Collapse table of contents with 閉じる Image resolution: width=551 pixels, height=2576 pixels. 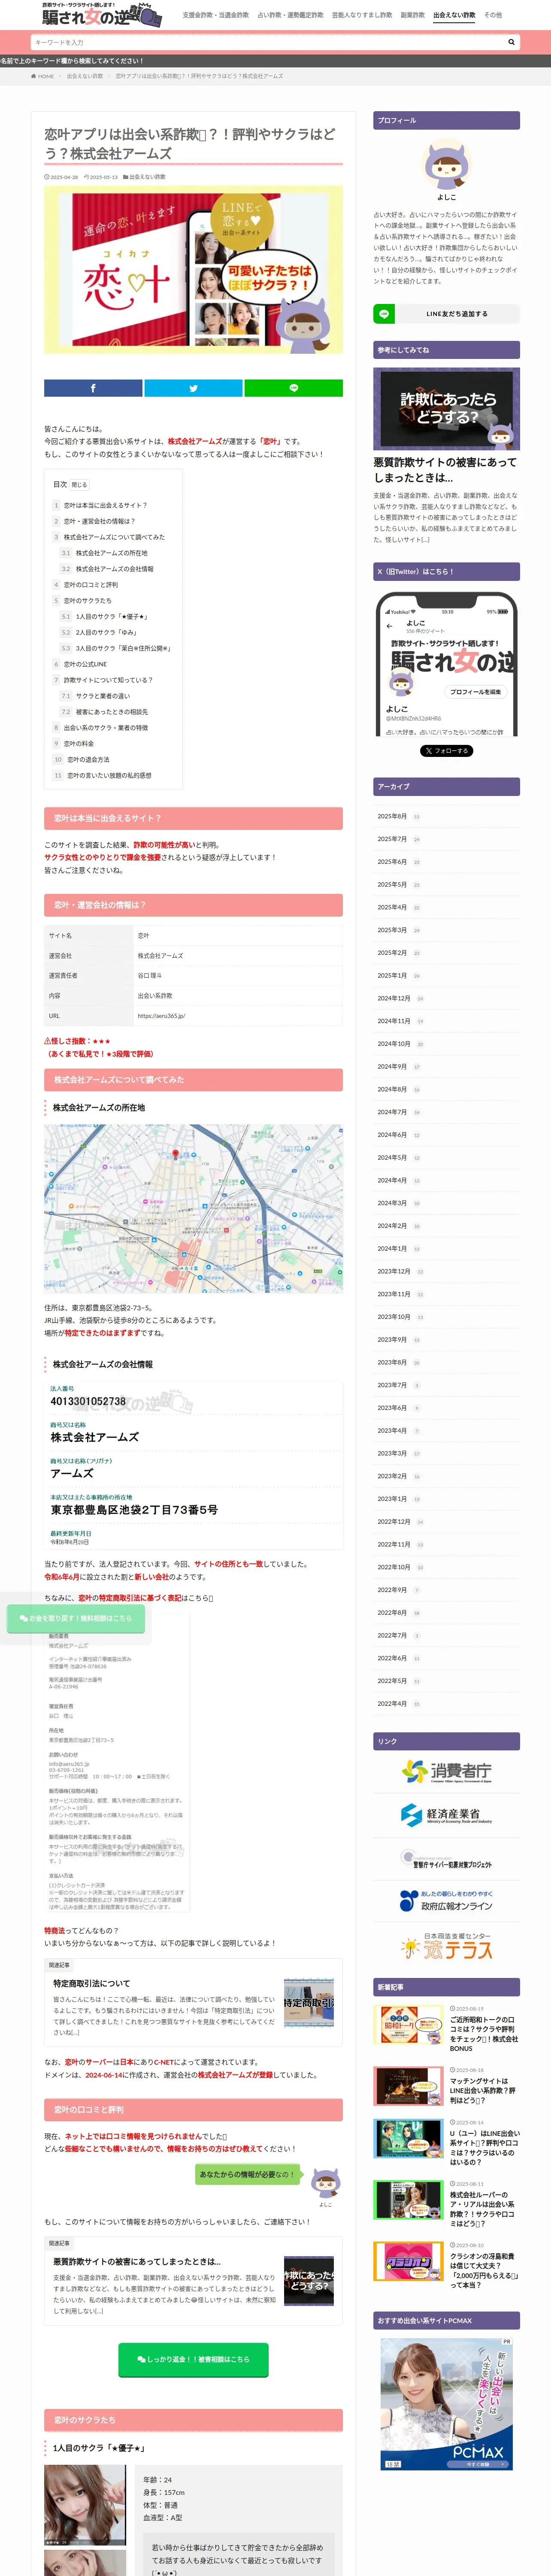click(x=79, y=485)
